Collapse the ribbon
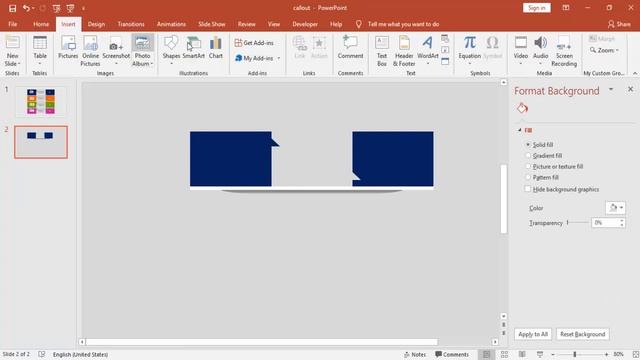This screenshot has width=640, height=360. (x=635, y=73)
